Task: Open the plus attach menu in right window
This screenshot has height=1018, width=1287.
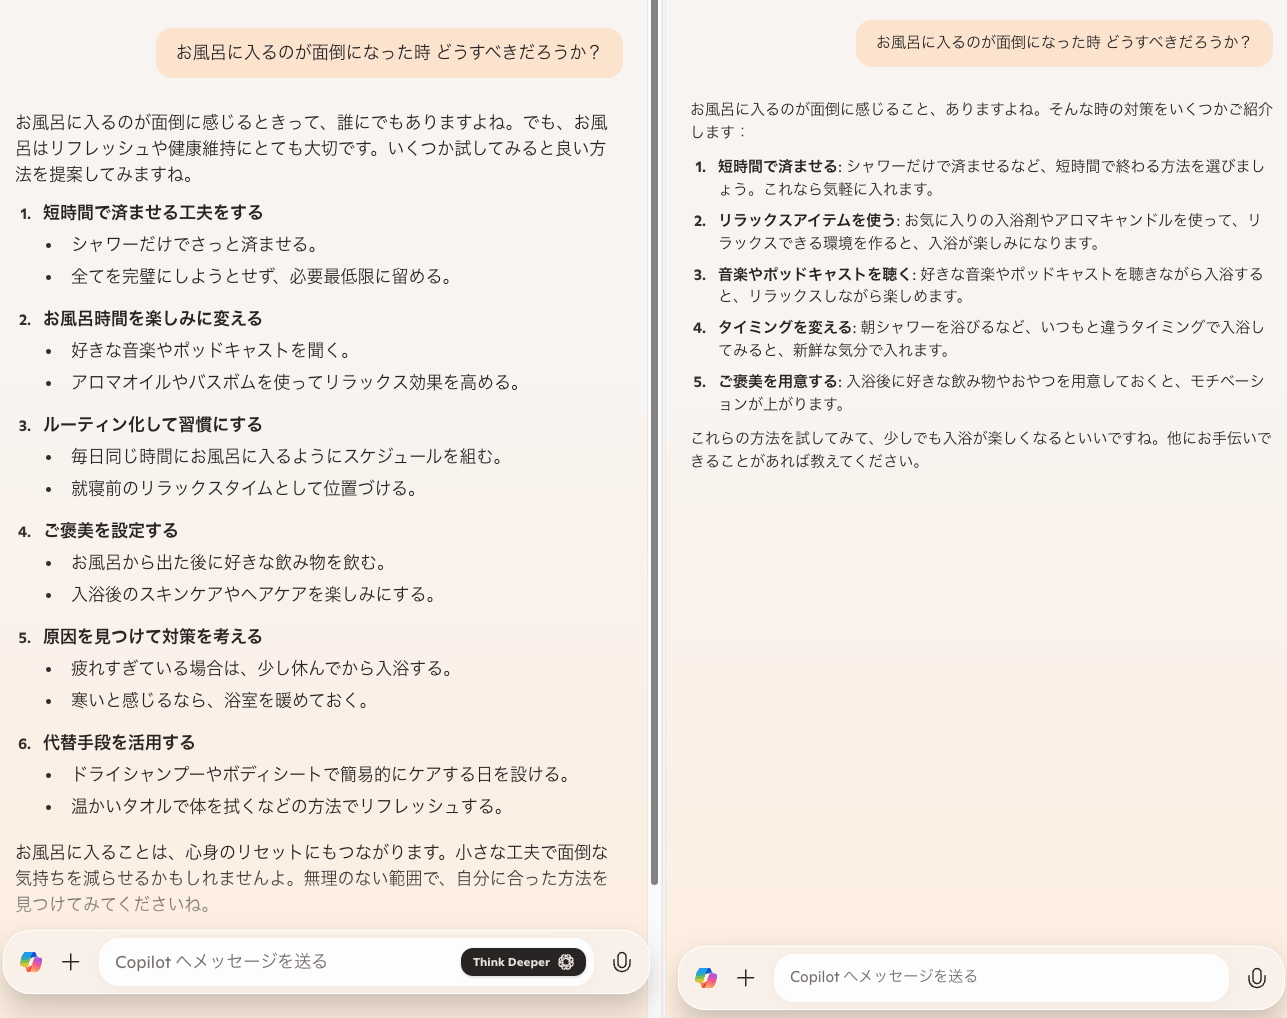Action: [x=746, y=978]
